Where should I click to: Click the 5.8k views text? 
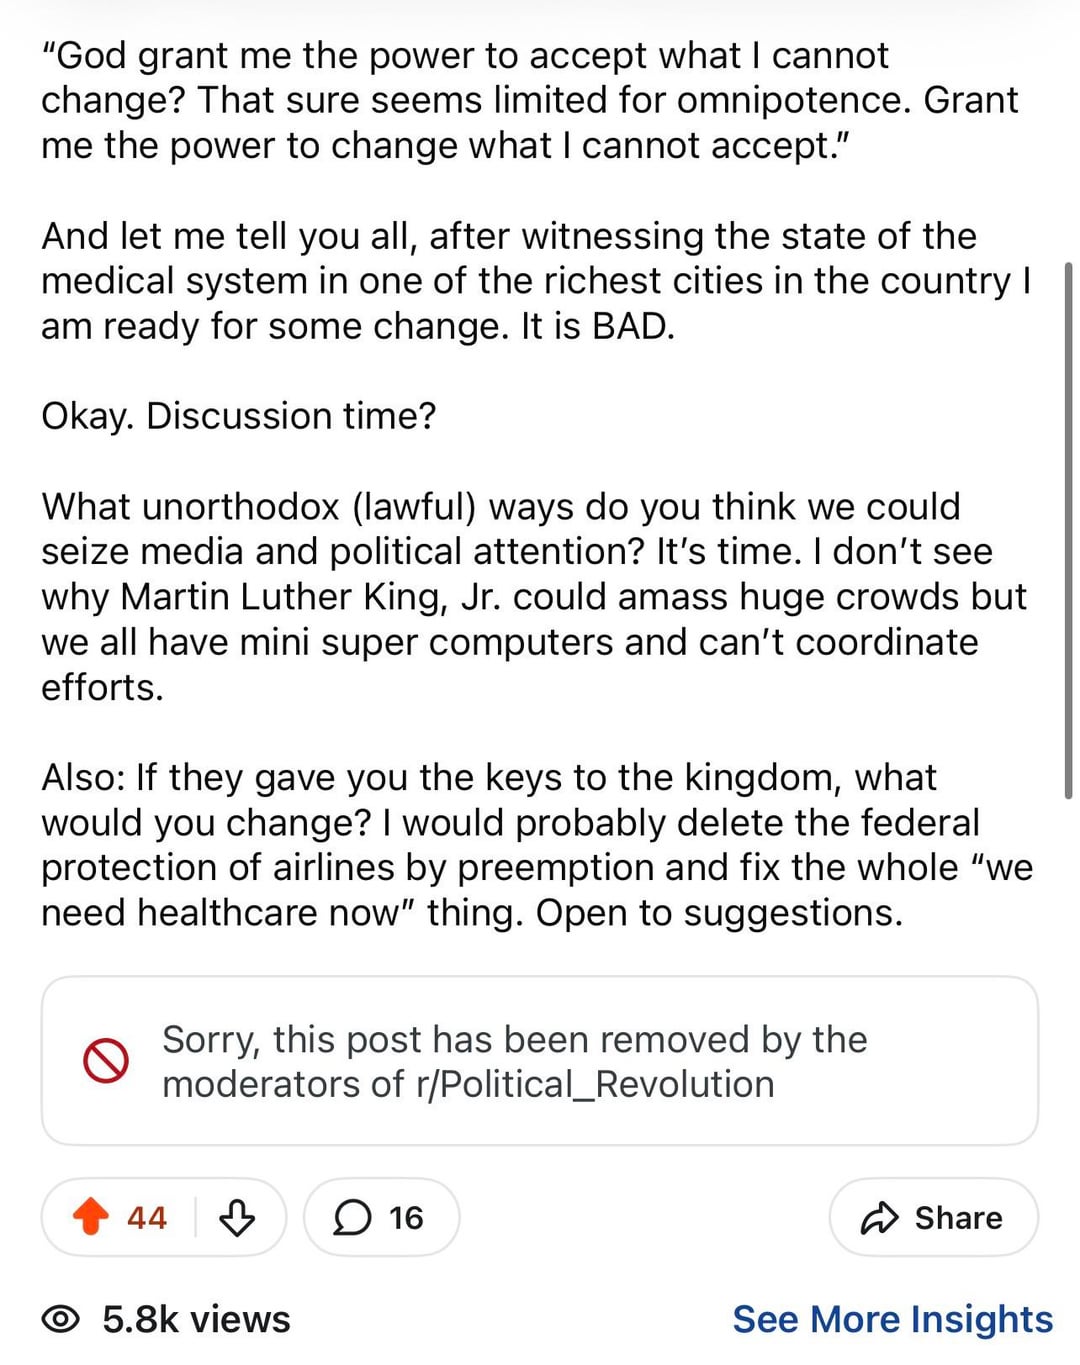tap(196, 1320)
